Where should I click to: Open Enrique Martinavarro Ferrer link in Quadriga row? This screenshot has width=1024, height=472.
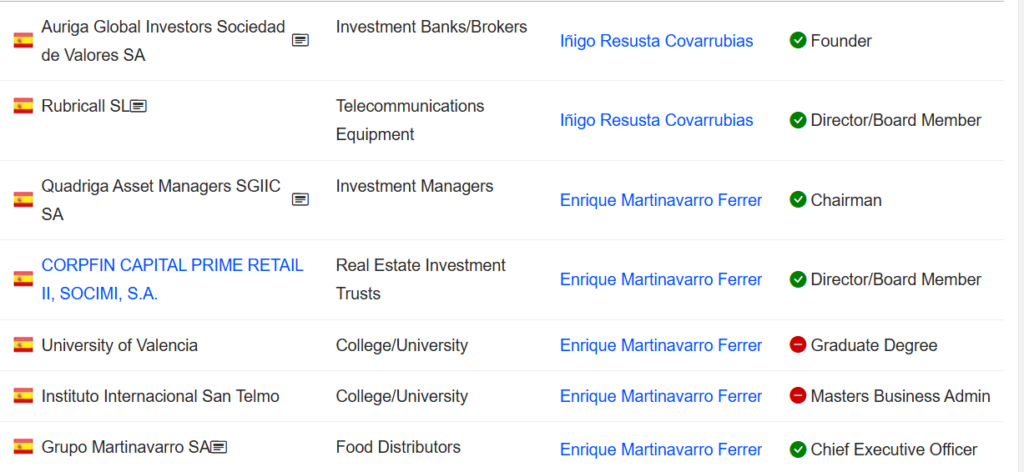point(661,200)
